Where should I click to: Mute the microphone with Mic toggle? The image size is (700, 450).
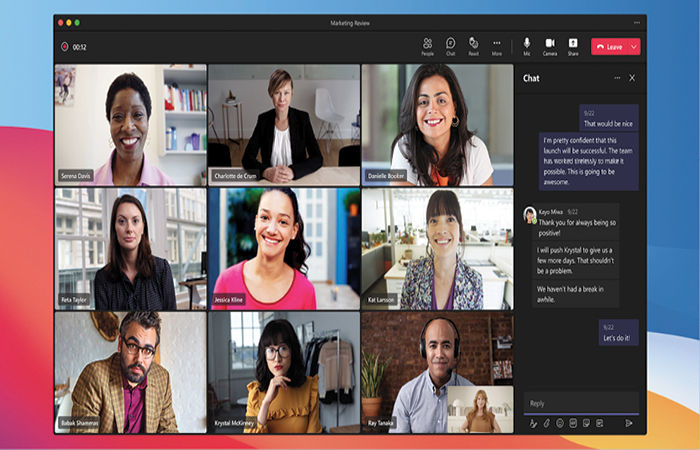tap(526, 45)
